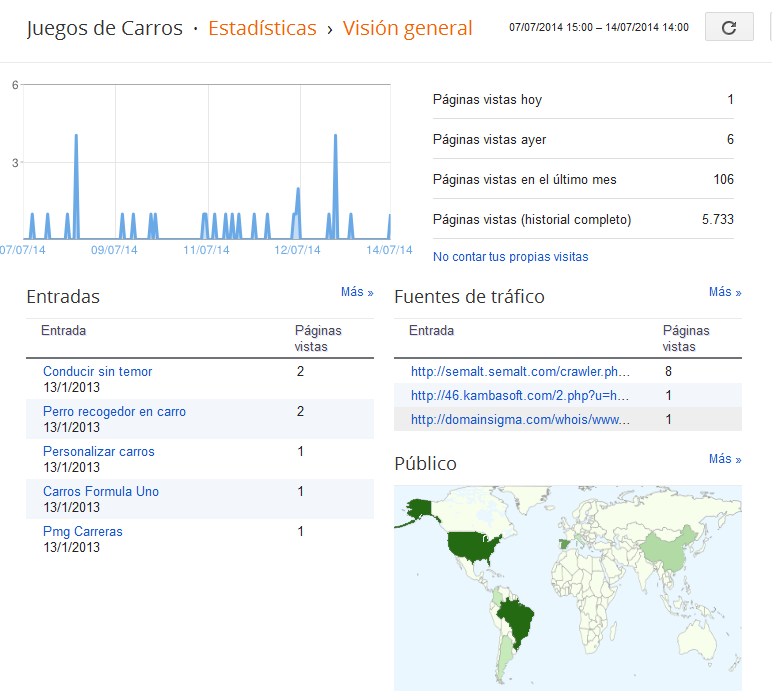
Task: Click the Entrada column header in Fuentes de tráfico
Action: click(431, 330)
